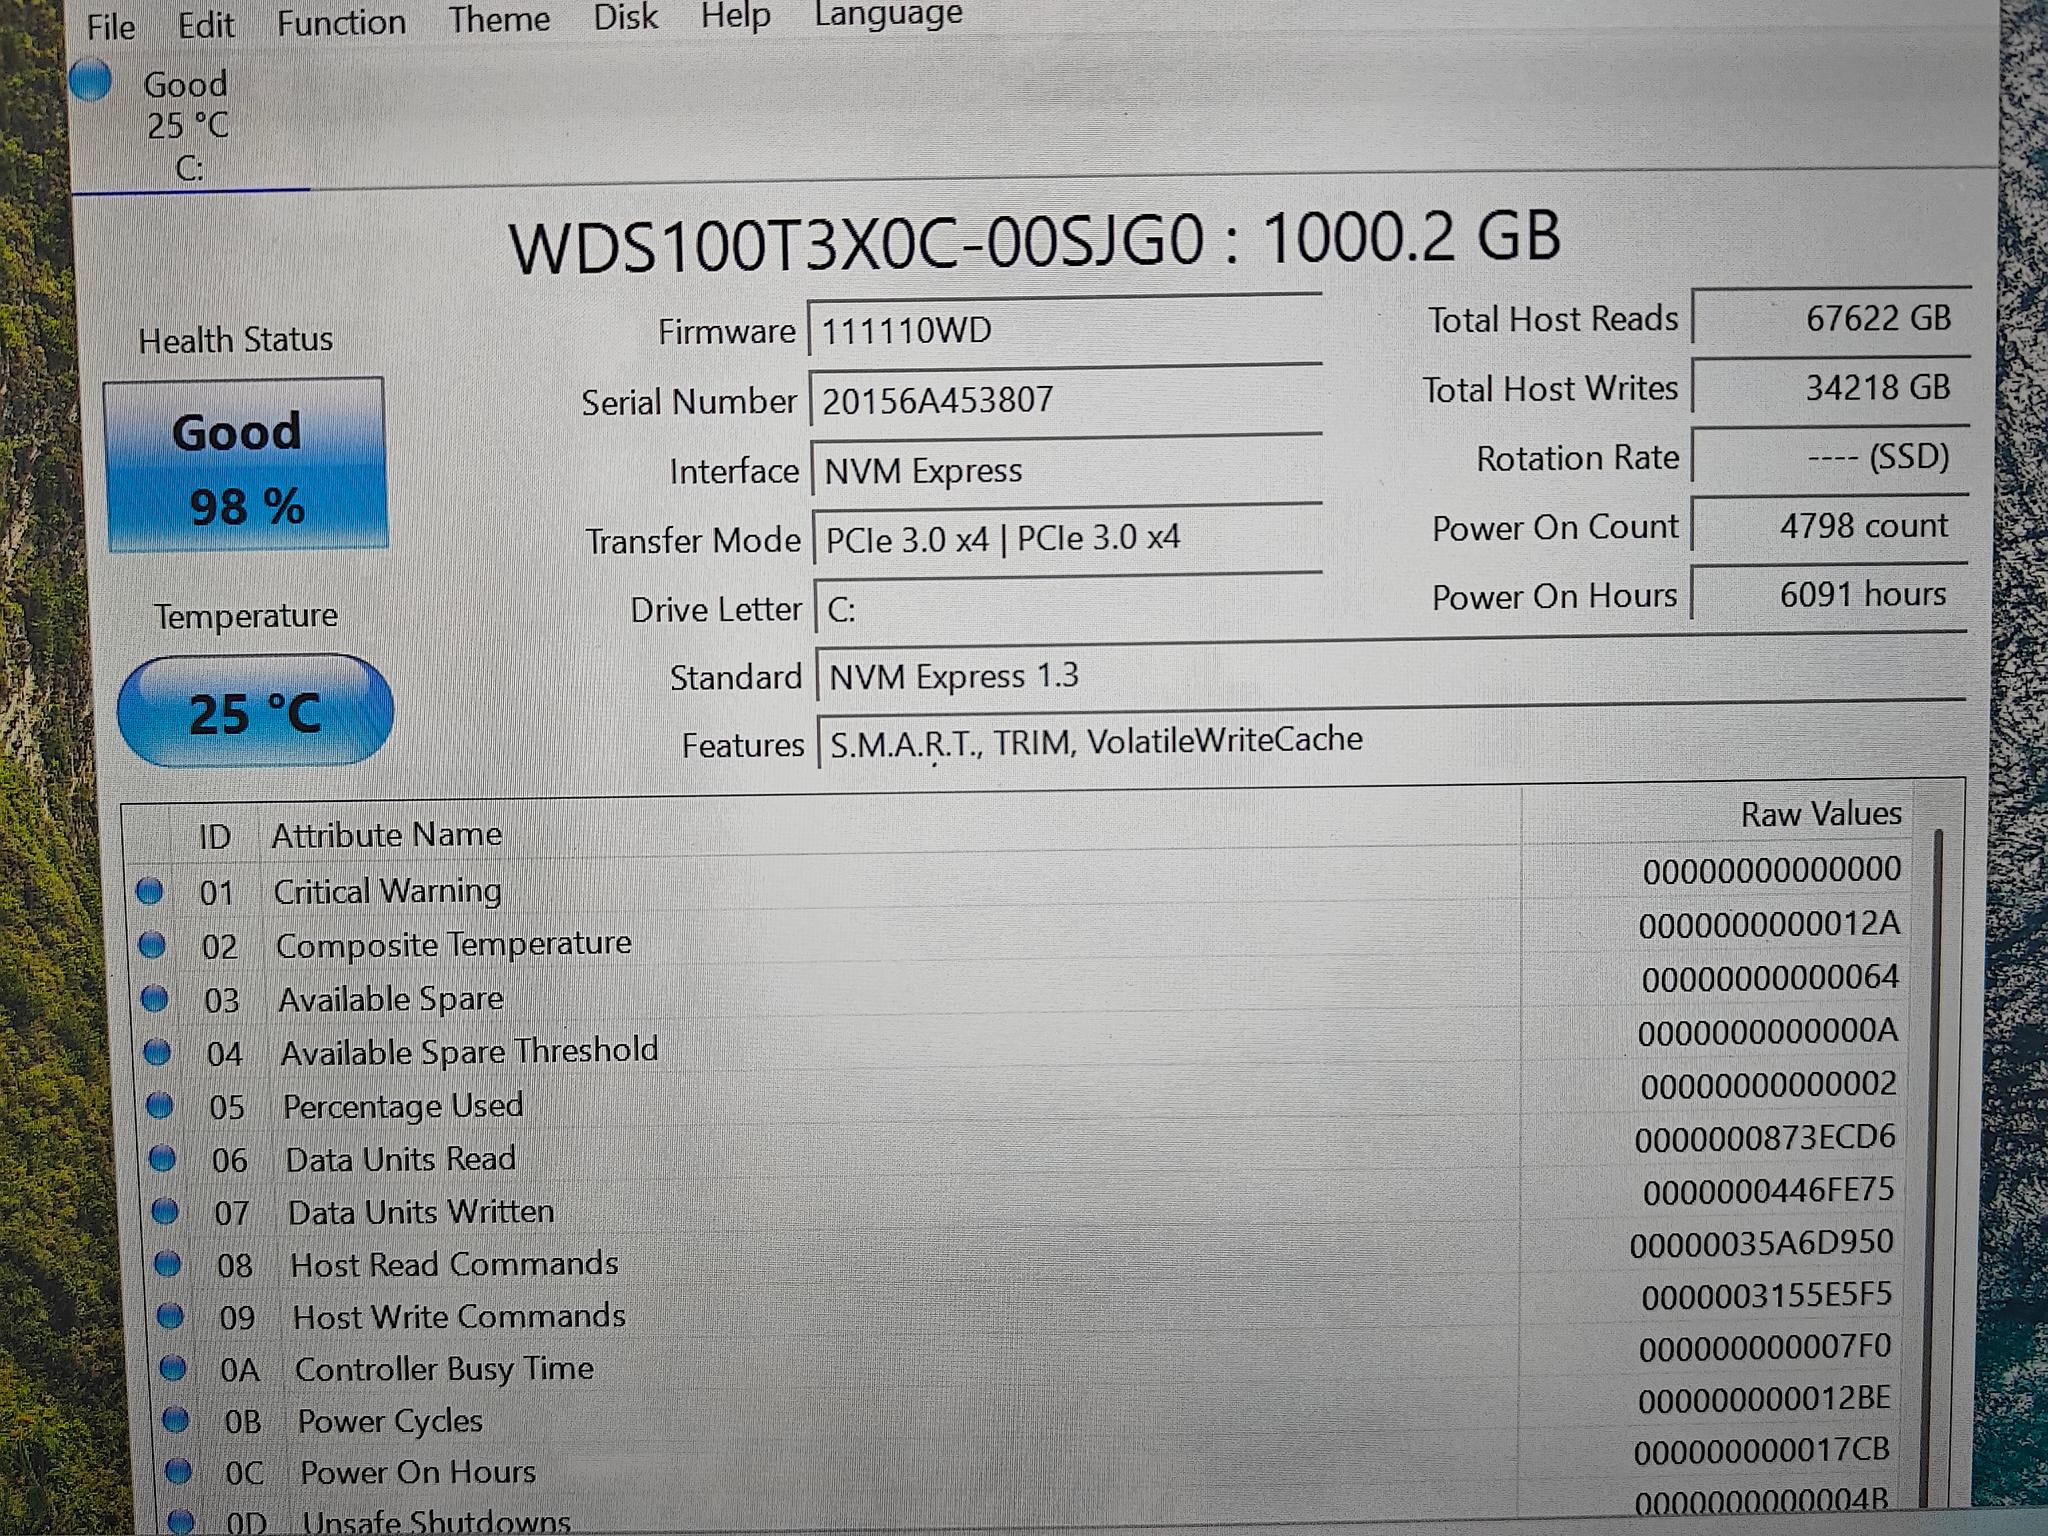Image resolution: width=2048 pixels, height=1536 pixels.
Task: Select the Composite Temperature attribute row
Action: (1020, 935)
